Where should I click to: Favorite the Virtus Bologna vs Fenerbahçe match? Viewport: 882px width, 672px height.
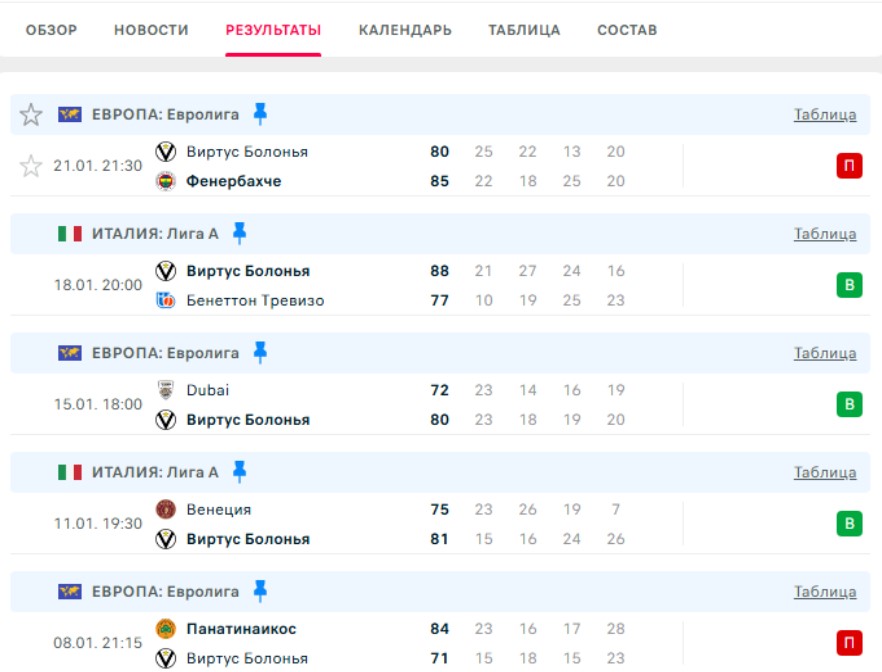click(31, 166)
